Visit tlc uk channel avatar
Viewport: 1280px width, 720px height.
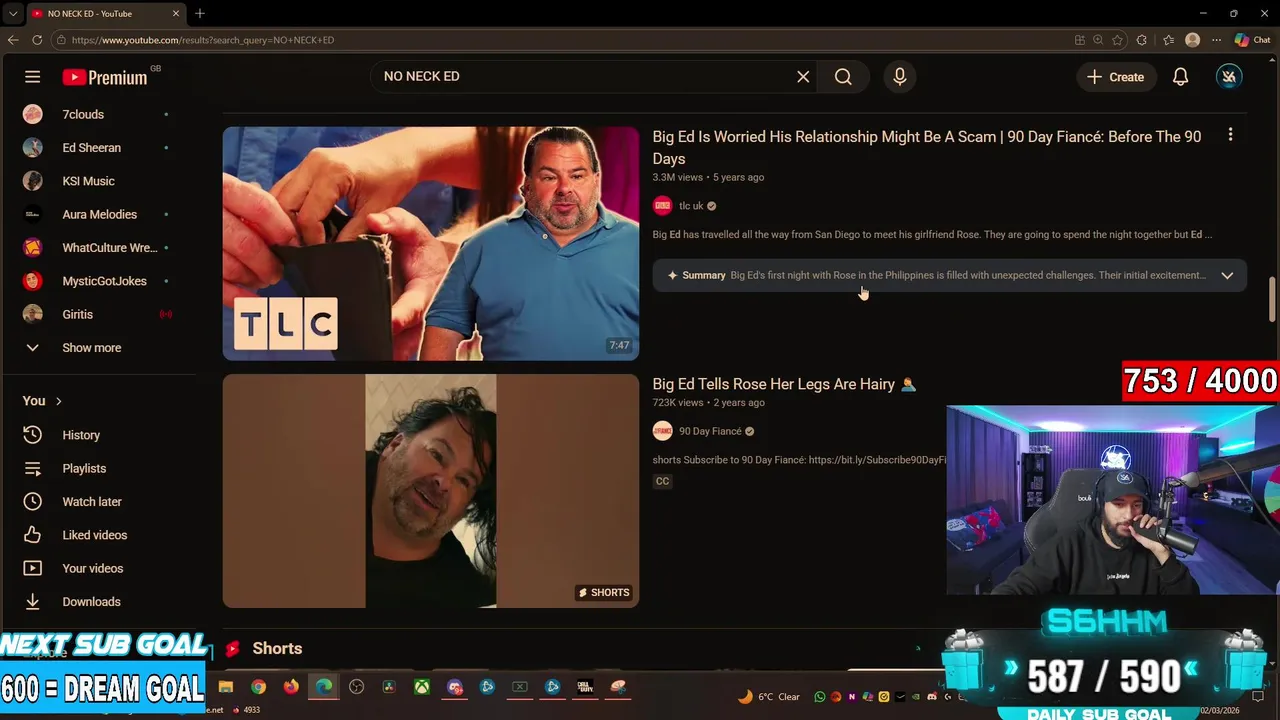click(x=662, y=206)
